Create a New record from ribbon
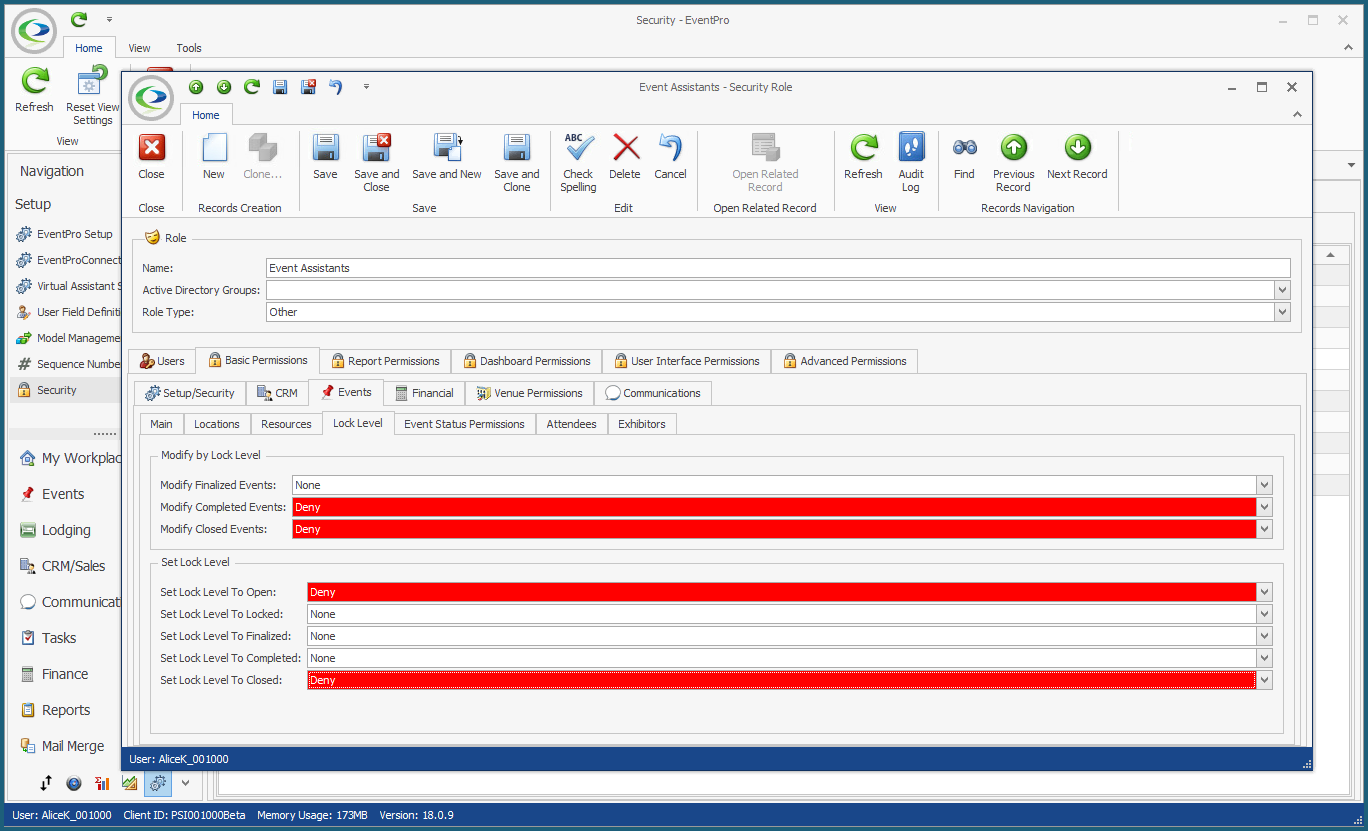The height and width of the screenshot is (831, 1368). pos(214,158)
